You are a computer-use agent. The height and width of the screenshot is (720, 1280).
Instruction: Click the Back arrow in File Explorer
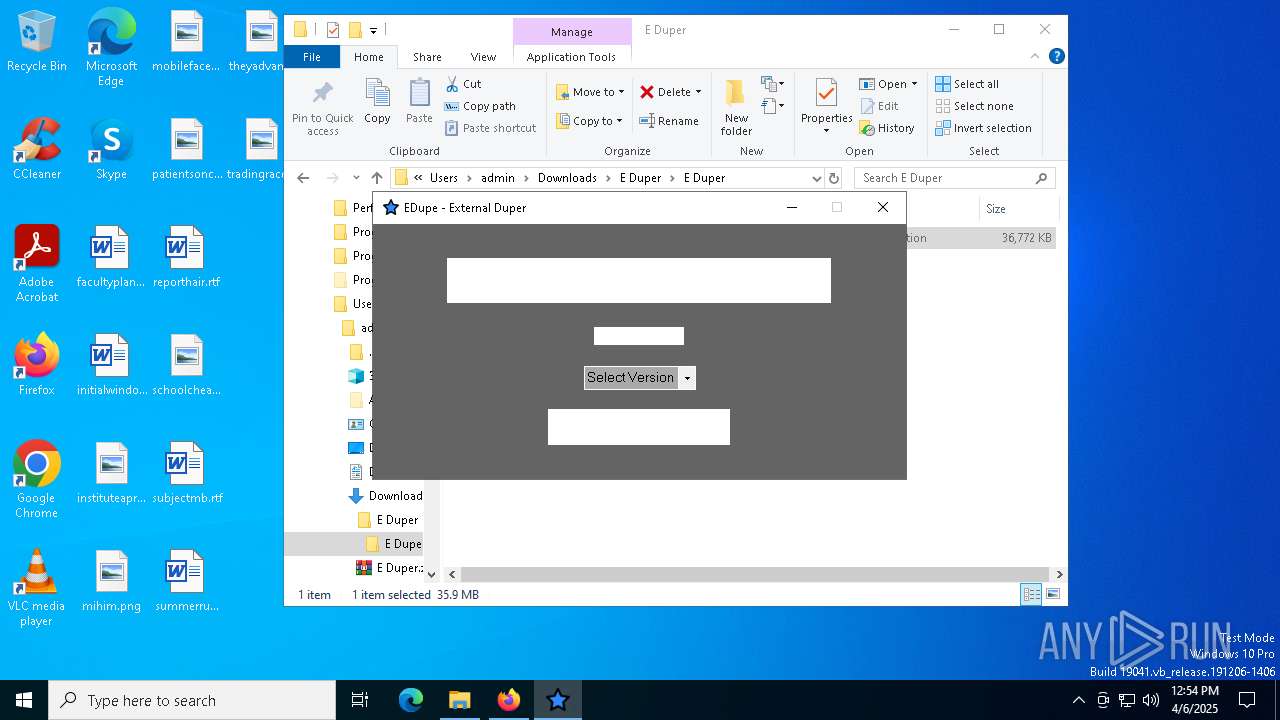click(304, 178)
